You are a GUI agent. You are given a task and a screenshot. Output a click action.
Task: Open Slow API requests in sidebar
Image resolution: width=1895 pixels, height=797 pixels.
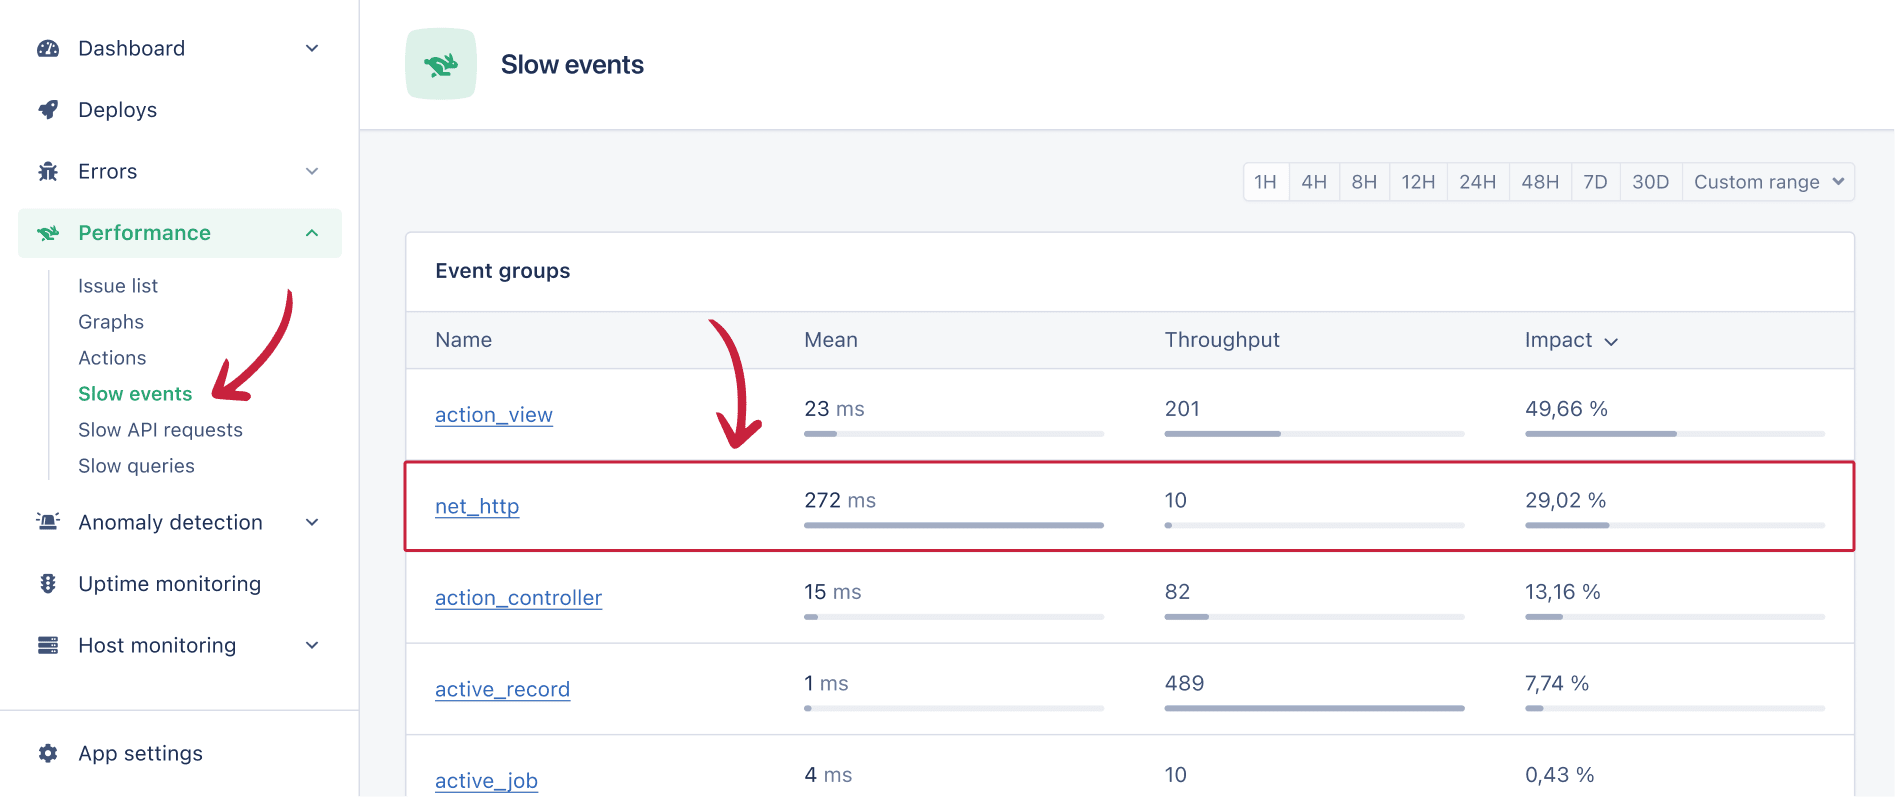coord(160,430)
